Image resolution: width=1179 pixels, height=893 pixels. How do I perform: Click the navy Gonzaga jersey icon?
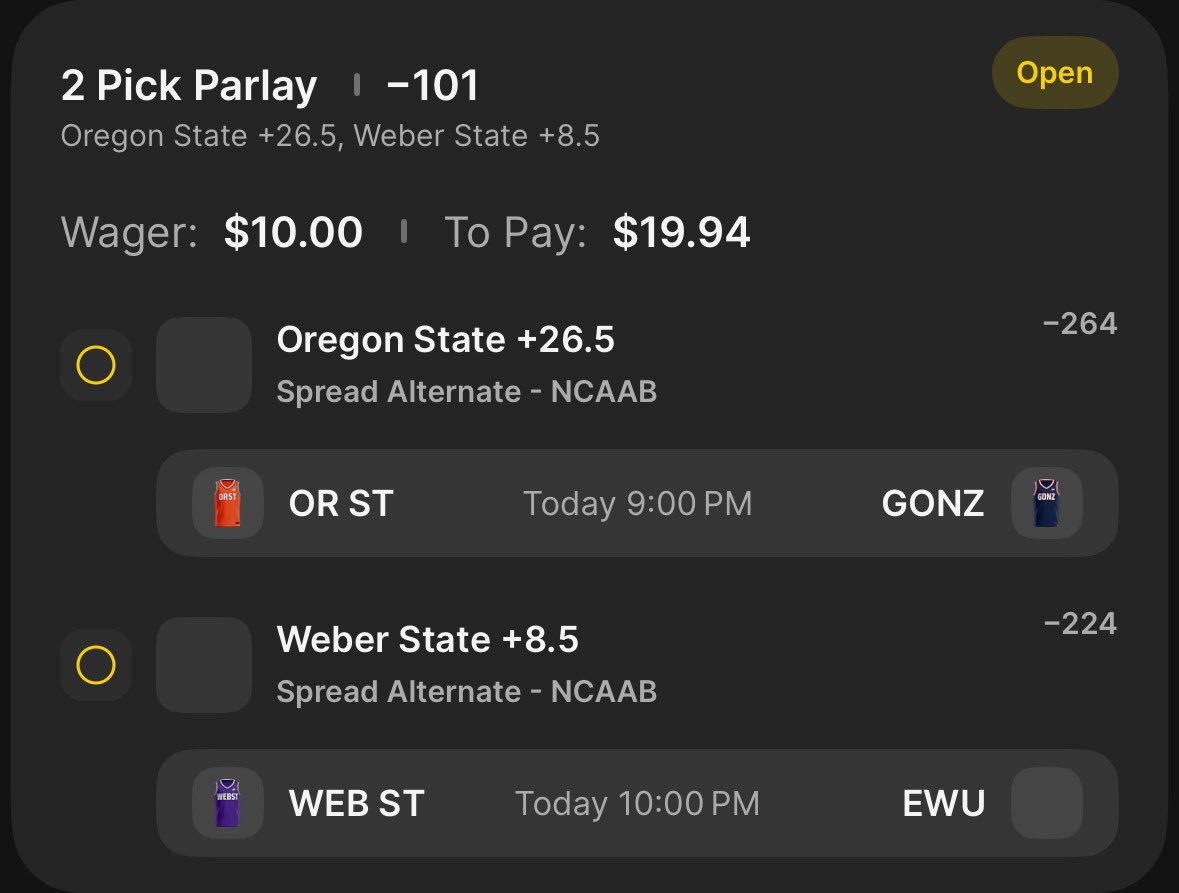click(x=1047, y=503)
